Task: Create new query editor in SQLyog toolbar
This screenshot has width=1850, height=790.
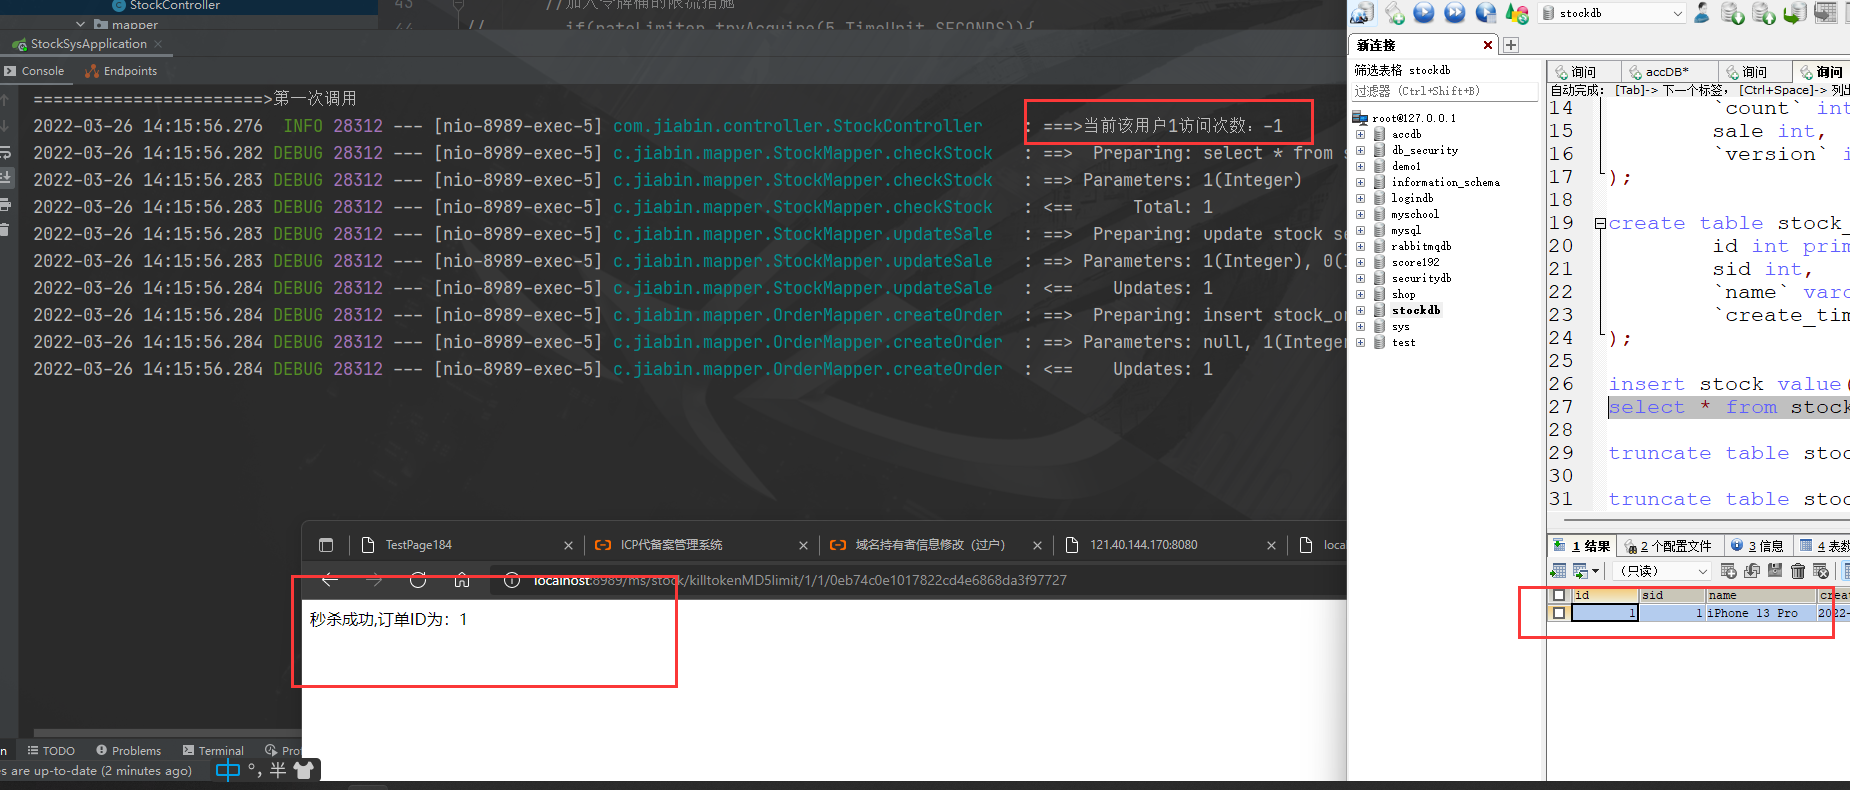Action: [1394, 13]
